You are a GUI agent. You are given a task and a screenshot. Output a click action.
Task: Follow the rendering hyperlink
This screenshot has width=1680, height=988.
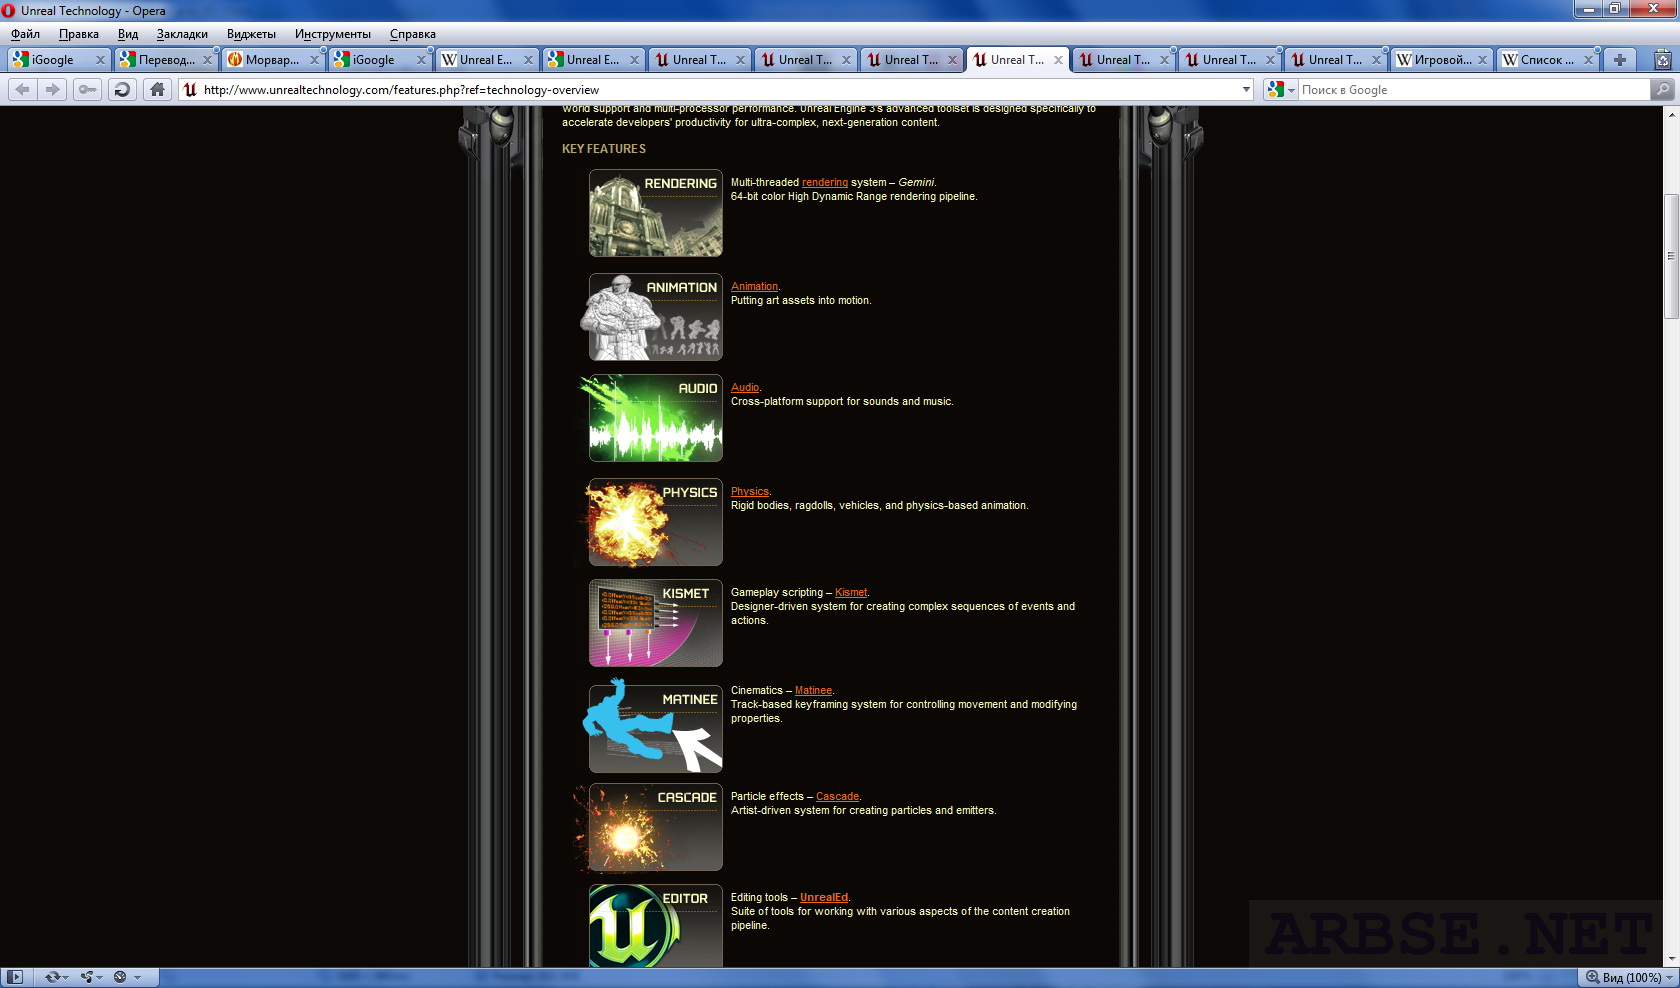[825, 182]
